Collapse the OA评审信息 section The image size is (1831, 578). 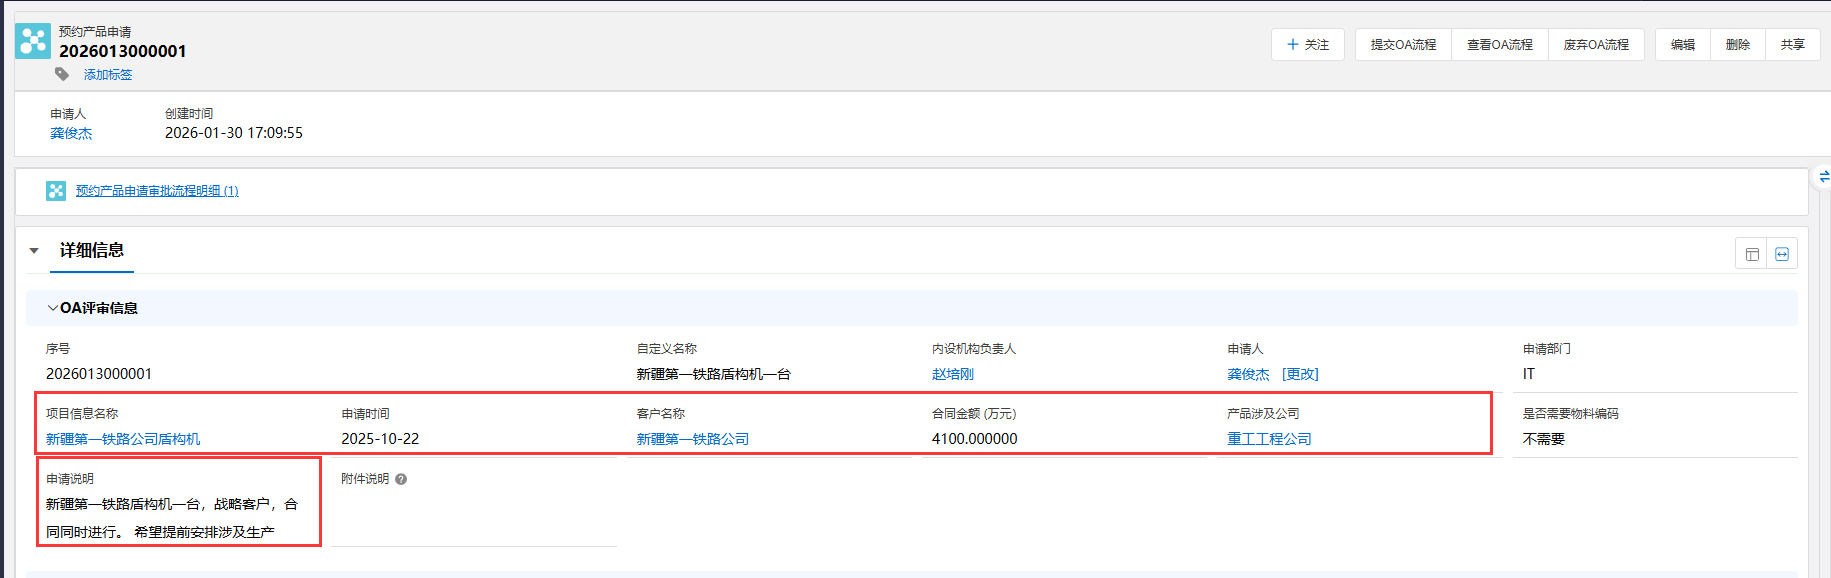[53, 308]
